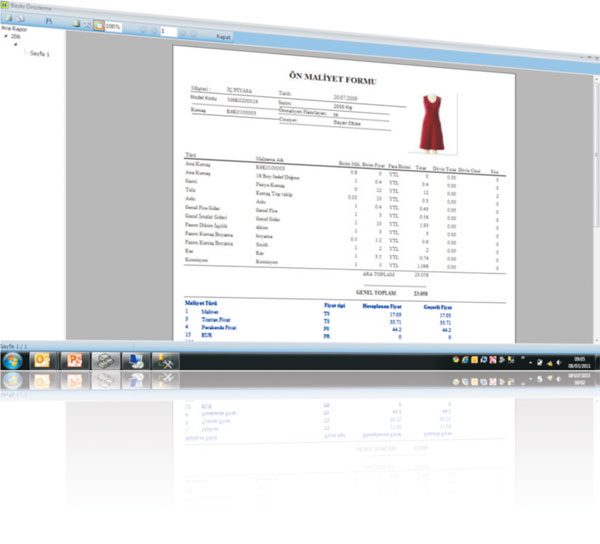Image resolution: width=600 pixels, height=544 pixels.
Task: Click the network tray icon
Action: 549,363
